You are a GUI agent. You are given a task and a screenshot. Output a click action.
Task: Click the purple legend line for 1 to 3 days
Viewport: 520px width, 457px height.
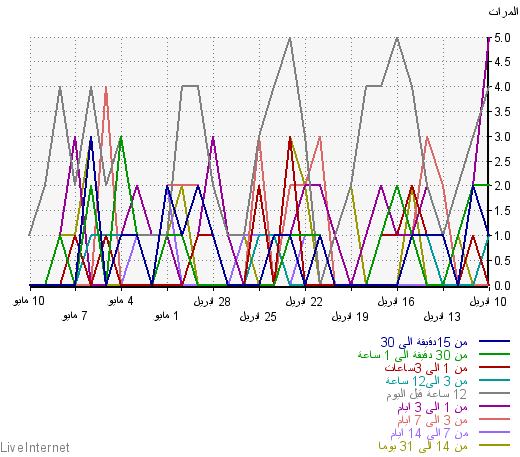click(494, 406)
